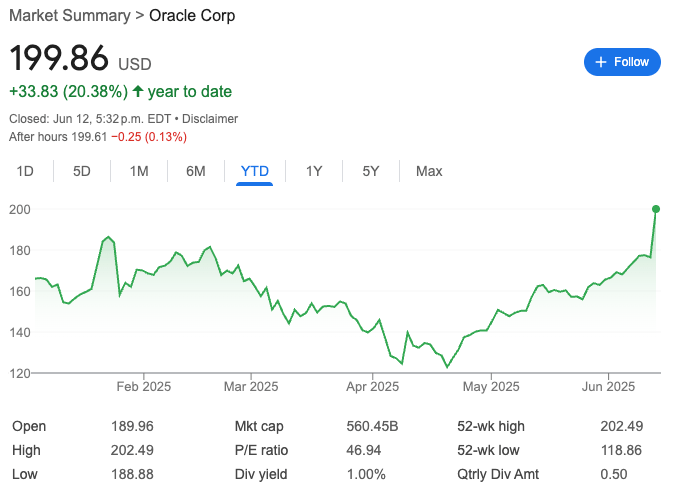684x496 pixels.
Task: Click the 200 y-axis label
Action: coord(20,209)
